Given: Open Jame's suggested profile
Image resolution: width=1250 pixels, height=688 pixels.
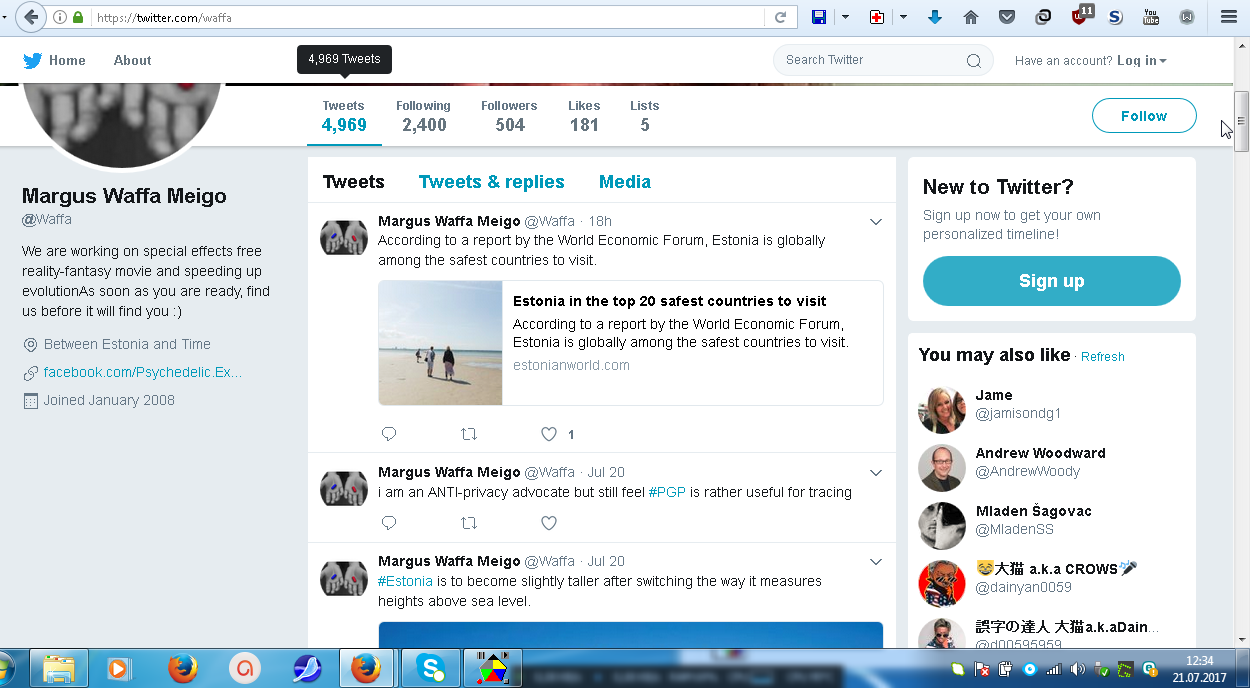Looking at the screenshot, I should tap(994, 395).
